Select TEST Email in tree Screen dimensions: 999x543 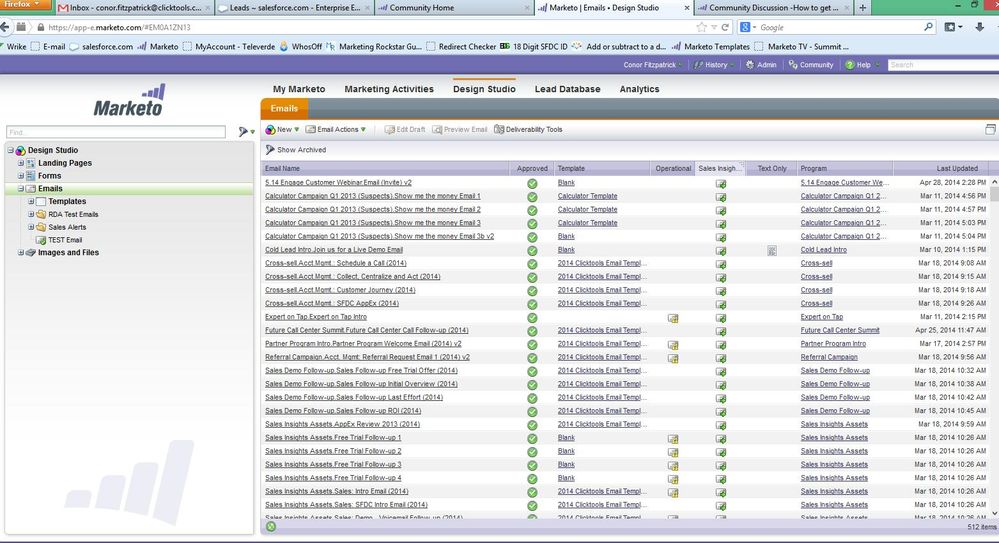click(x=65, y=240)
